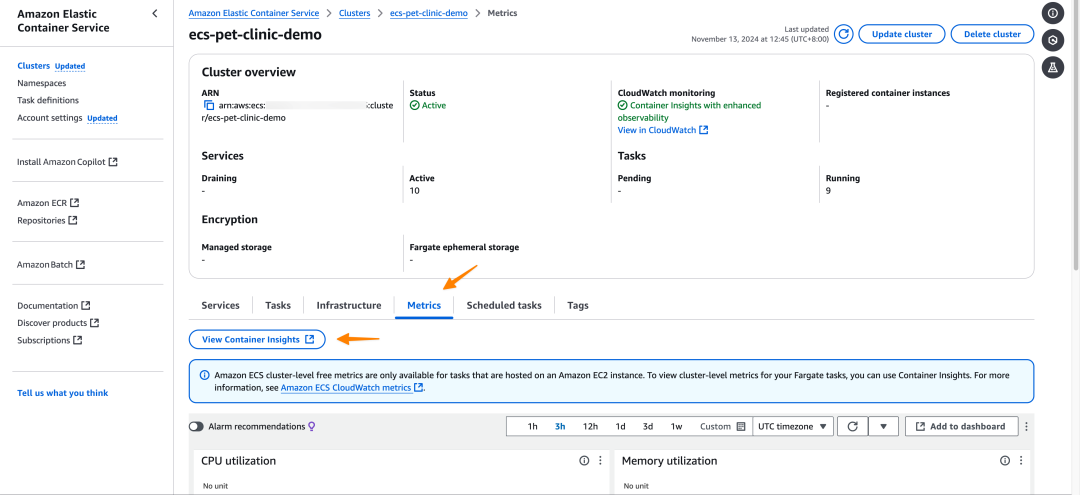Open custom time range calendar icon
Image resolution: width=1080 pixels, height=495 pixels.
coord(741,426)
